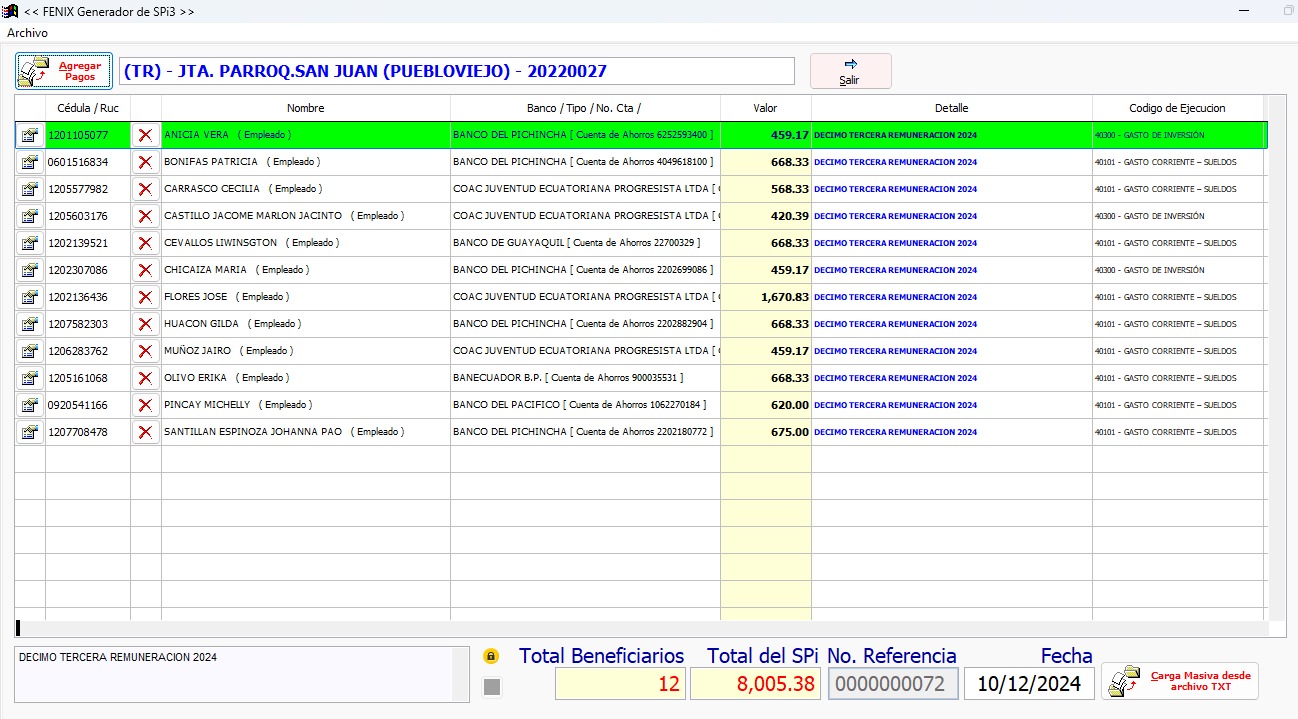Click the Nombre column header
This screenshot has height=719, width=1298.
pyautogui.click(x=305, y=108)
